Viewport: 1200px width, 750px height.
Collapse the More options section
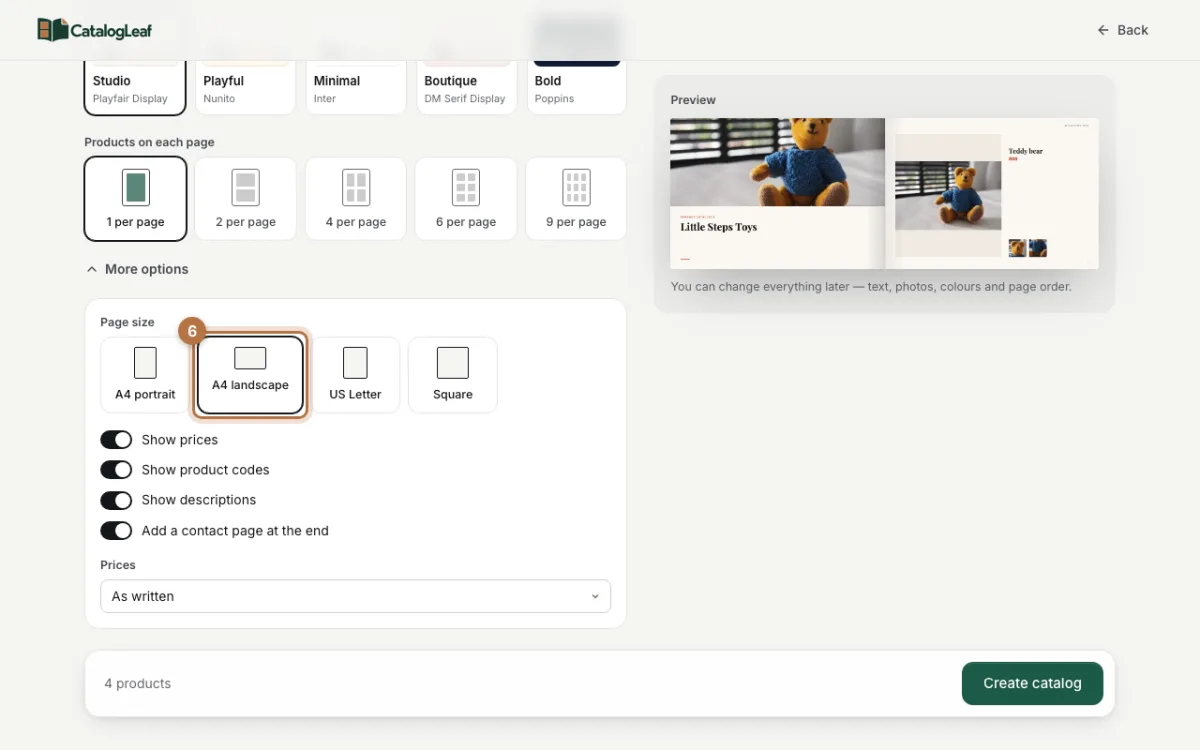136,269
